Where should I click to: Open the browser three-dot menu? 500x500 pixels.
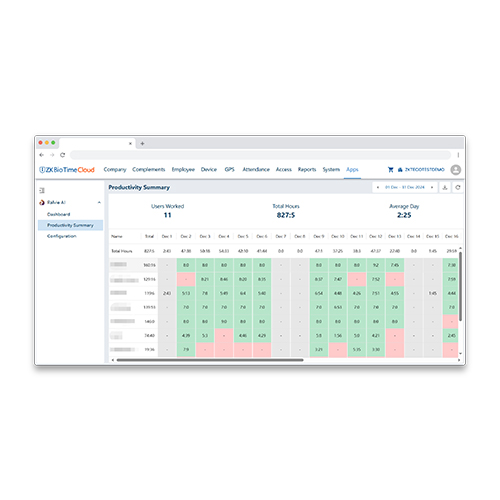pos(458,155)
